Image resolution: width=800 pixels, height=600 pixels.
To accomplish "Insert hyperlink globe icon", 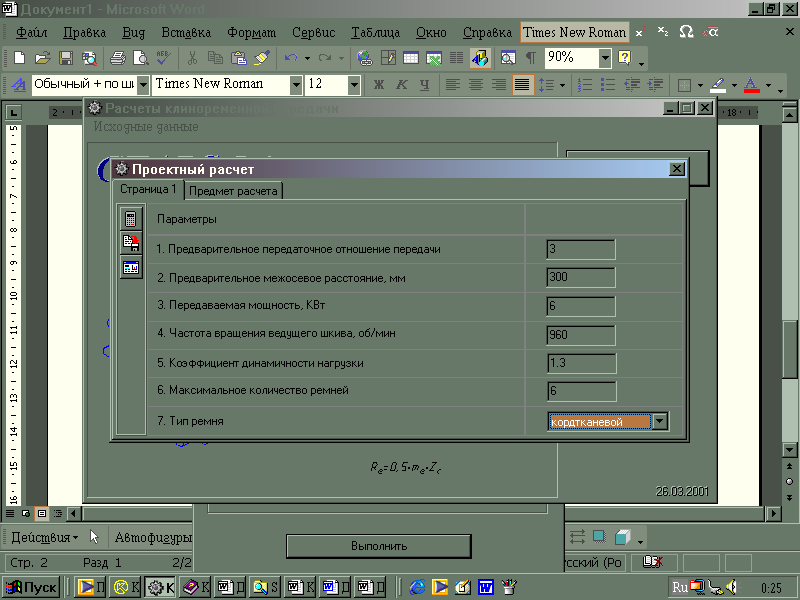I will click(364, 58).
